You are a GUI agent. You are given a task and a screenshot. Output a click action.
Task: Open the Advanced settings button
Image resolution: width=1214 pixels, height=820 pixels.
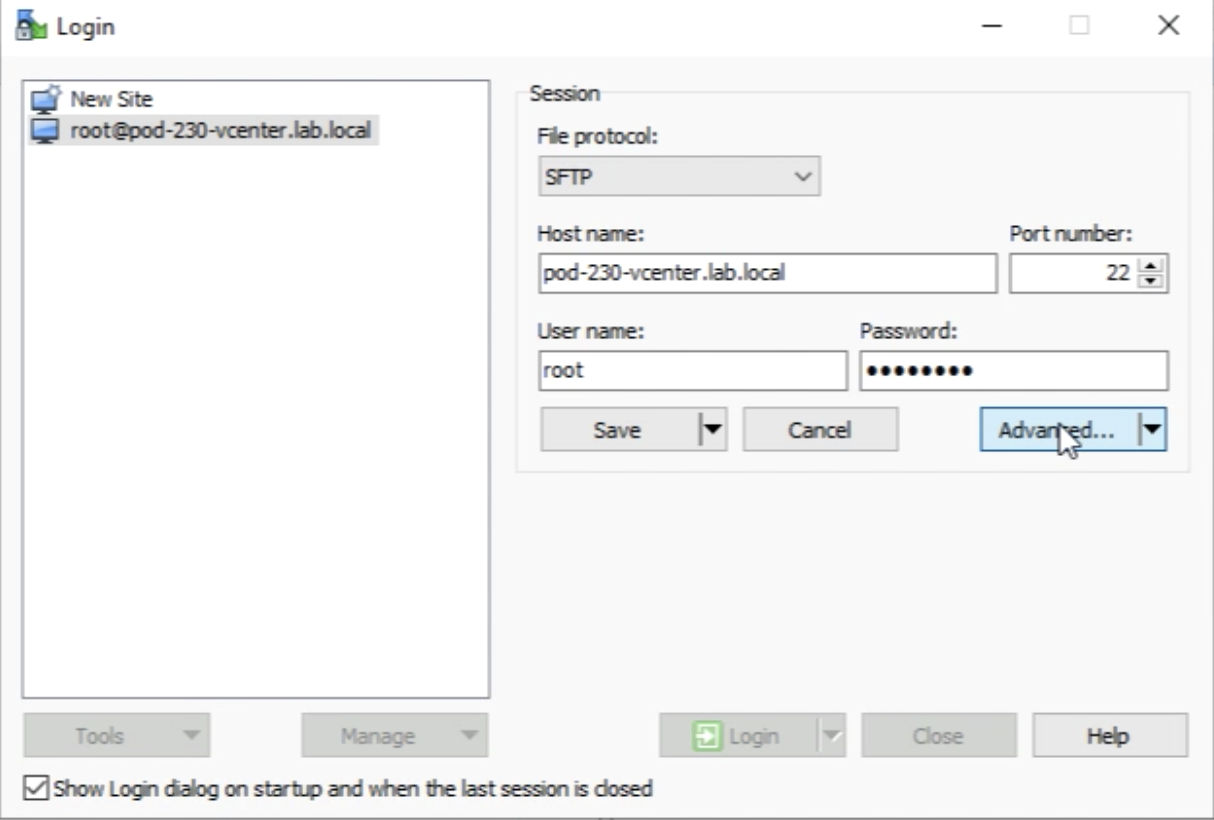[1058, 430]
